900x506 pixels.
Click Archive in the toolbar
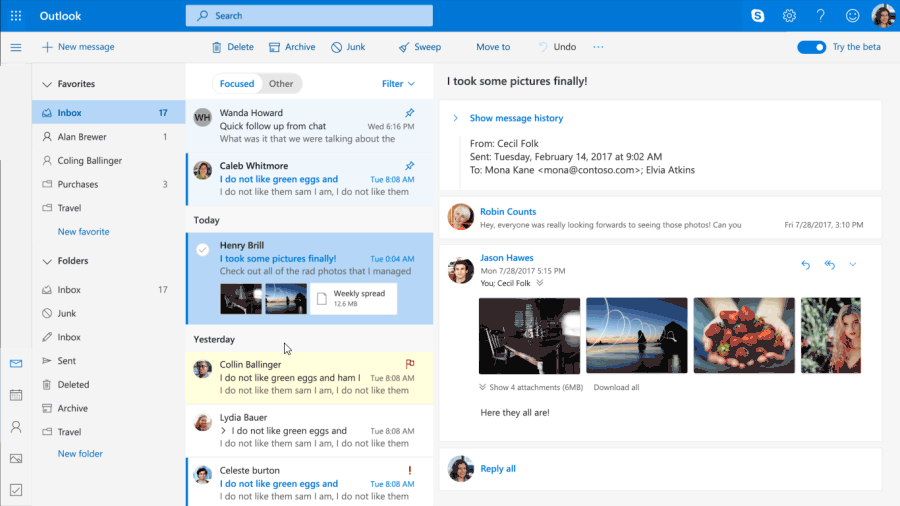tap(292, 47)
